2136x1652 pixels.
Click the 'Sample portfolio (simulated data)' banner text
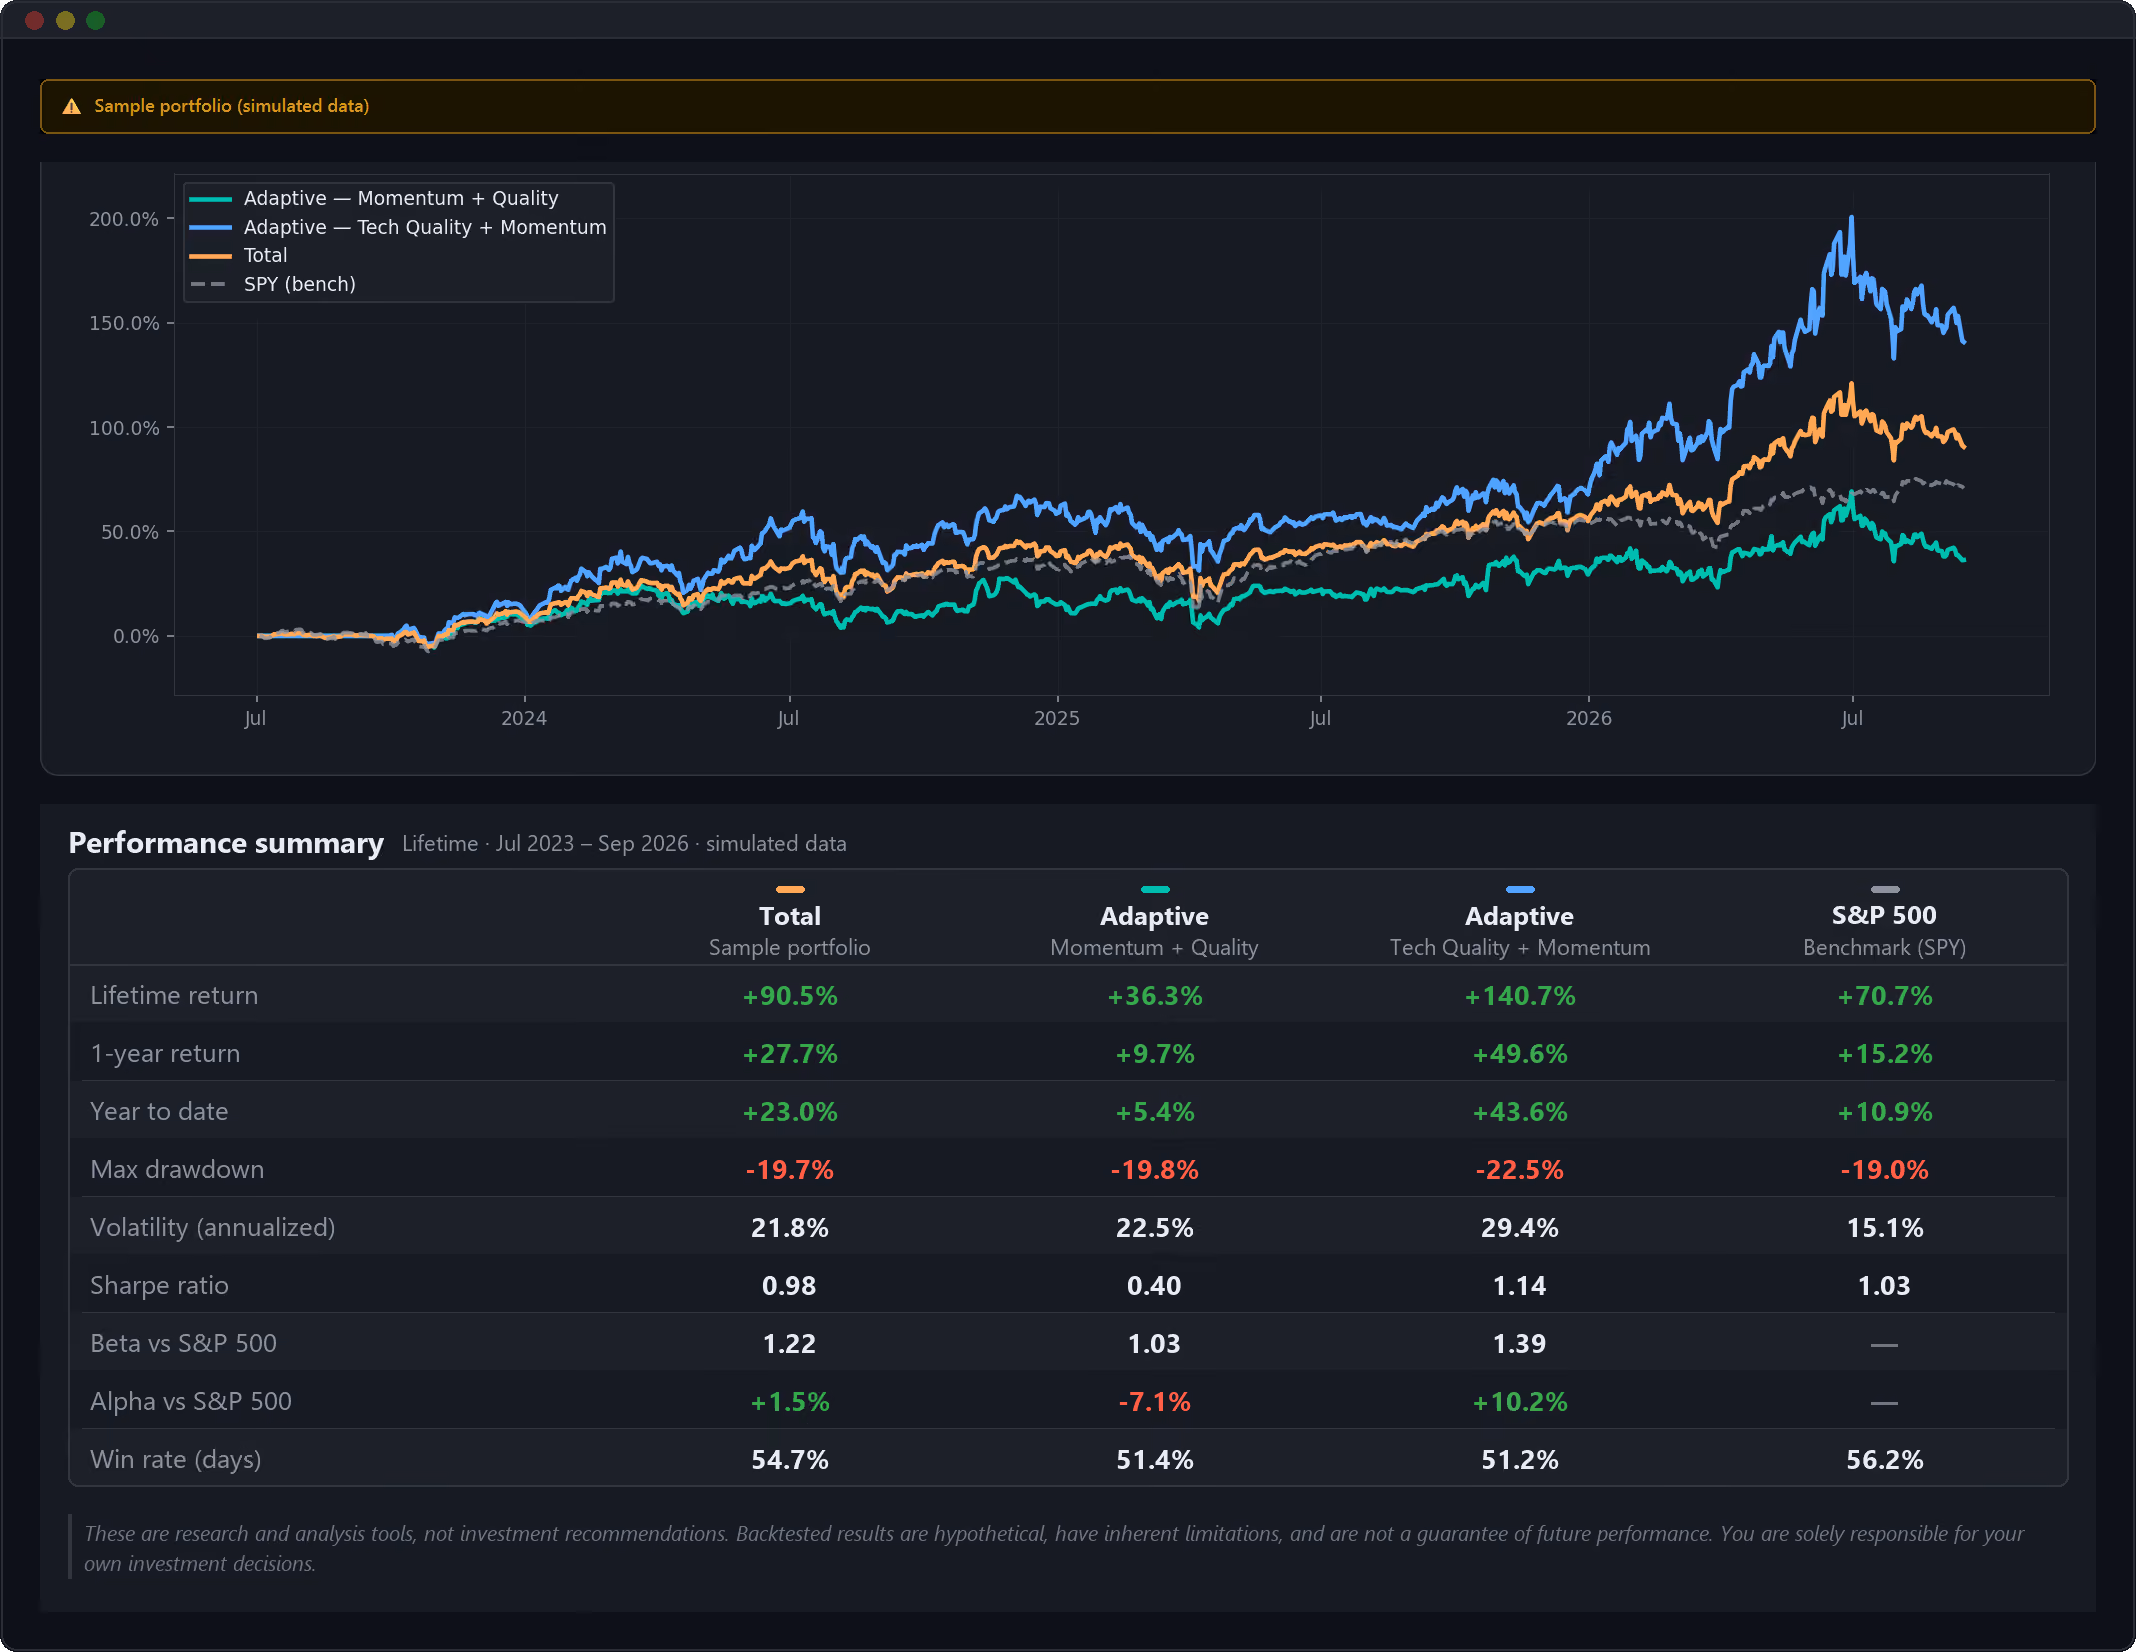[x=231, y=106]
